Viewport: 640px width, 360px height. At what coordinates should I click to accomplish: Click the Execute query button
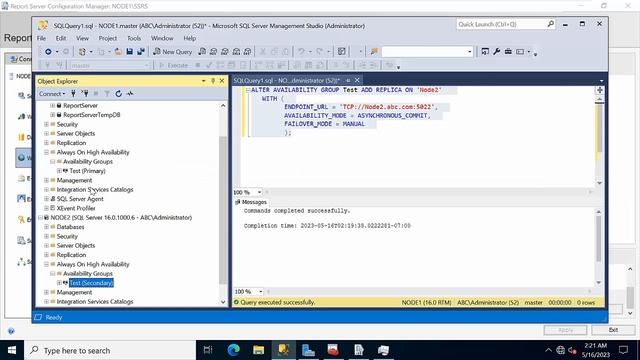tap(174, 65)
